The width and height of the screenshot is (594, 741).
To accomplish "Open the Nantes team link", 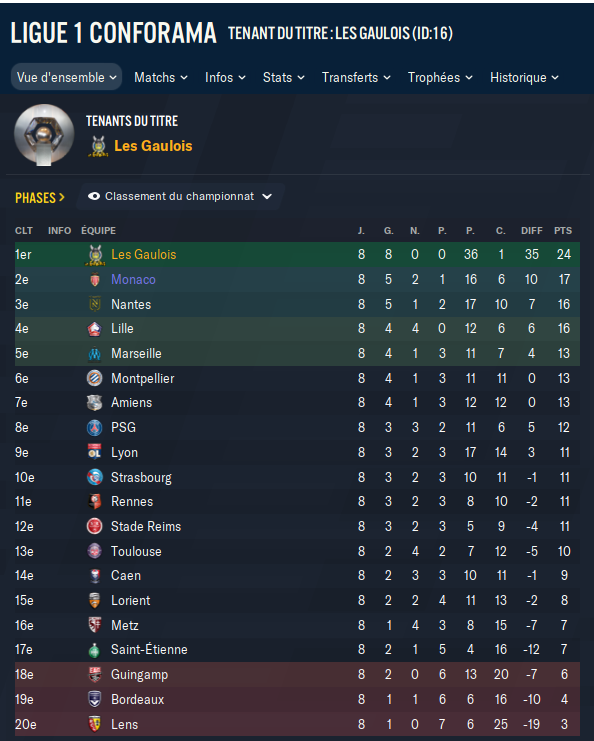I will click(x=131, y=304).
